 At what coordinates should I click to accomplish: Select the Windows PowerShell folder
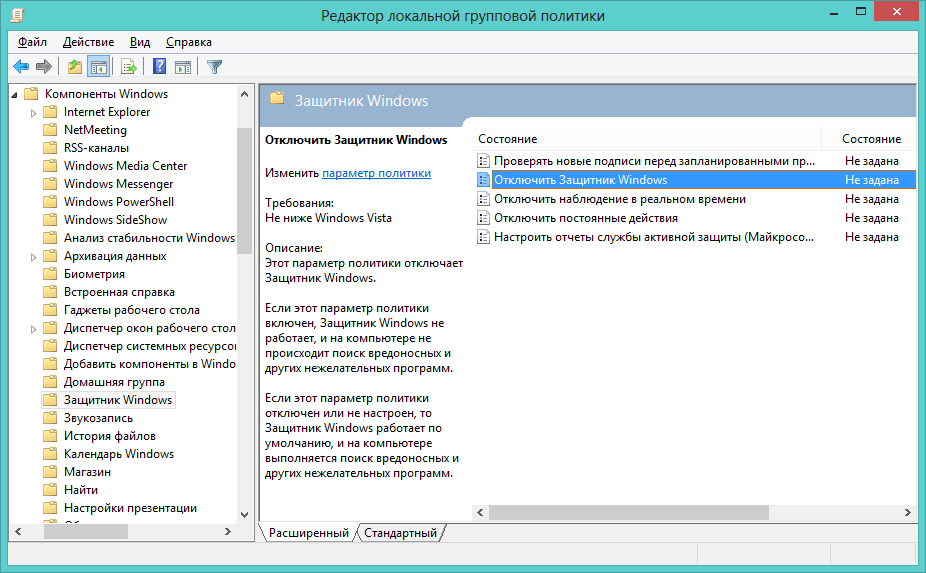coord(119,202)
